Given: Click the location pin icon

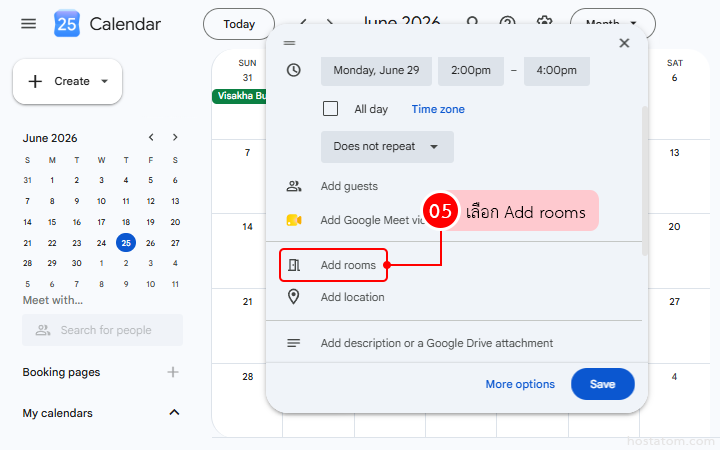Looking at the screenshot, I should point(293,297).
